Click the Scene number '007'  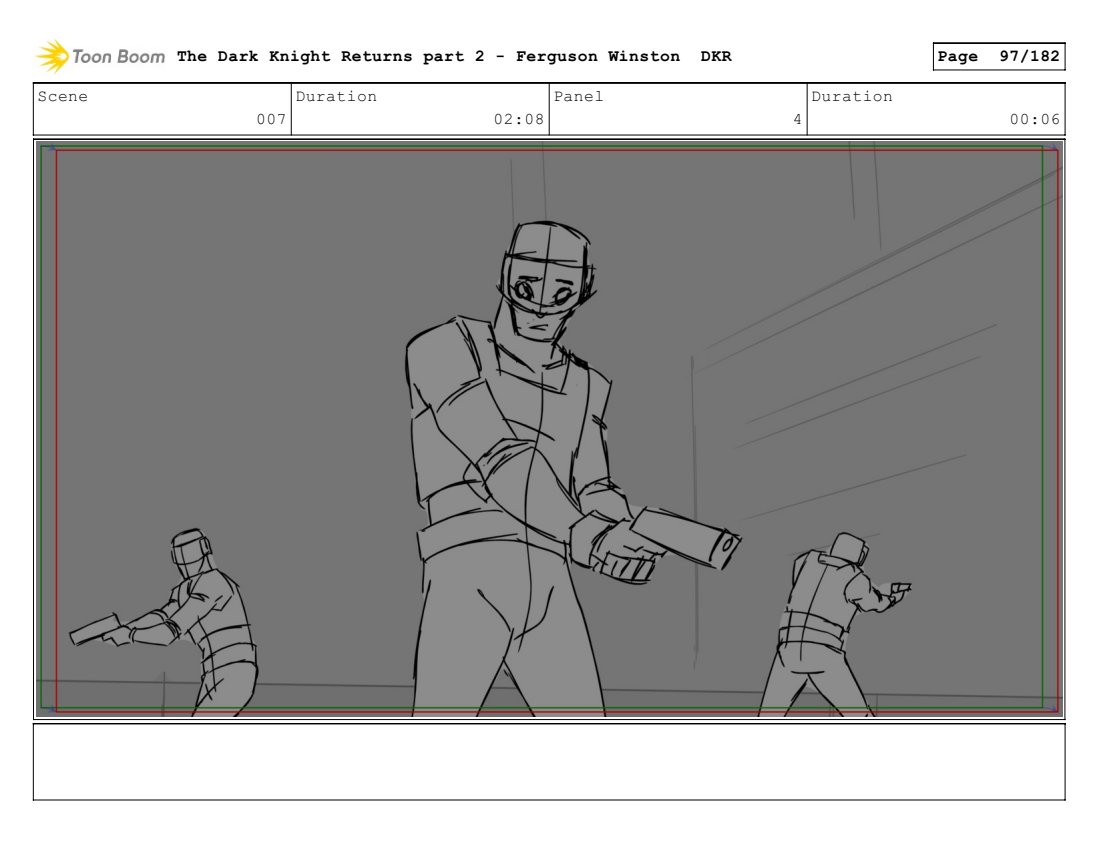tap(271, 119)
